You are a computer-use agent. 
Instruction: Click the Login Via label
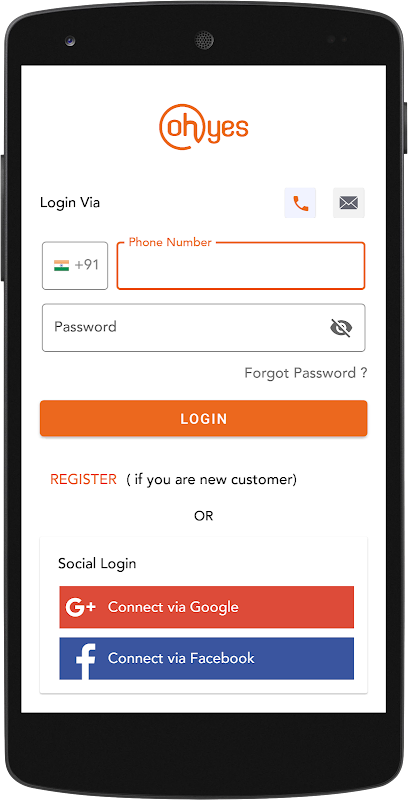70,203
